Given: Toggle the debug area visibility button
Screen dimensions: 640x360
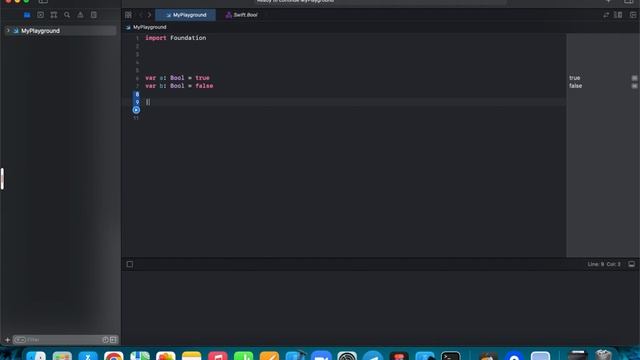Looking at the screenshot, I should point(631,264).
